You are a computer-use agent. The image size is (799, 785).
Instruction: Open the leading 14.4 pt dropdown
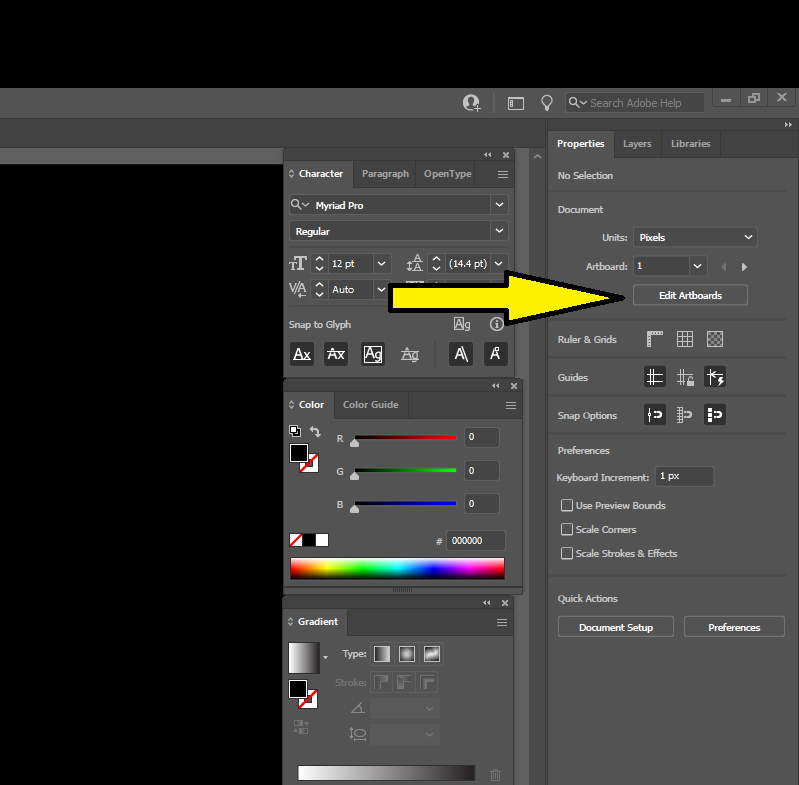[499, 263]
